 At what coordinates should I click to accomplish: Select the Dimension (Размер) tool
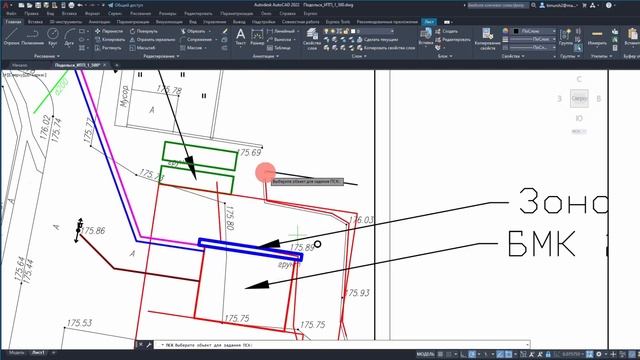point(257,37)
